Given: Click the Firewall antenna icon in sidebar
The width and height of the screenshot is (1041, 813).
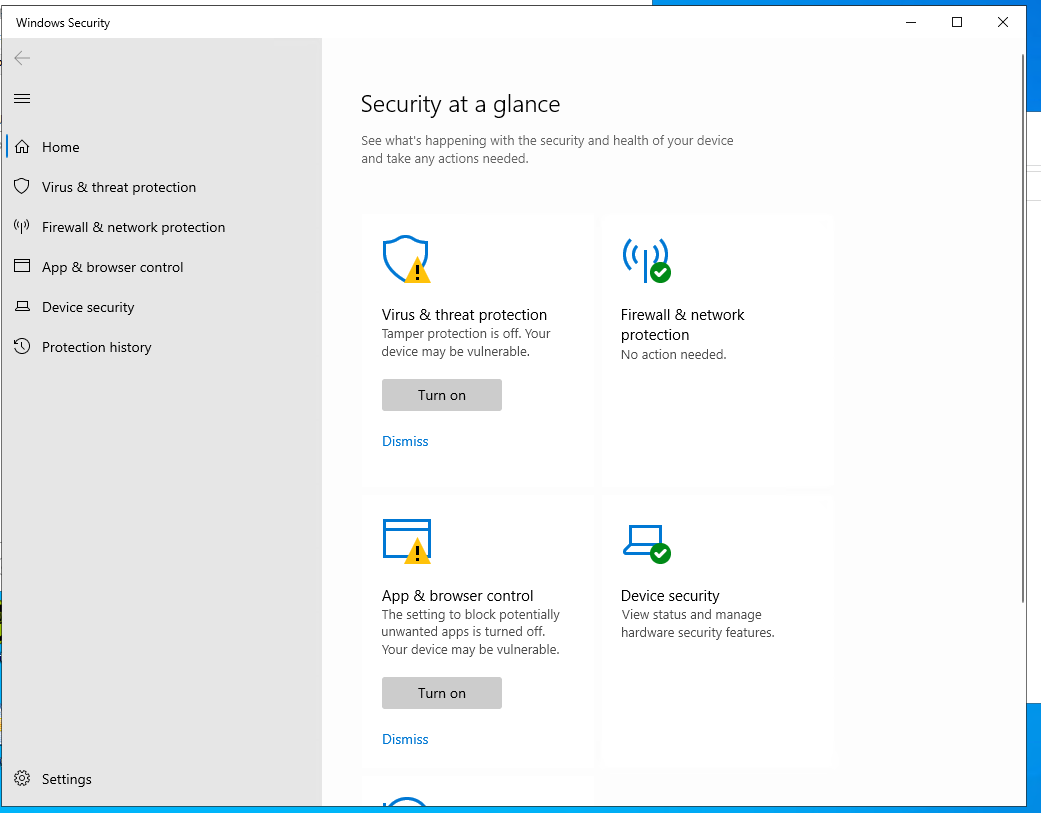Looking at the screenshot, I should pyautogui.click(x=22, y=226).
